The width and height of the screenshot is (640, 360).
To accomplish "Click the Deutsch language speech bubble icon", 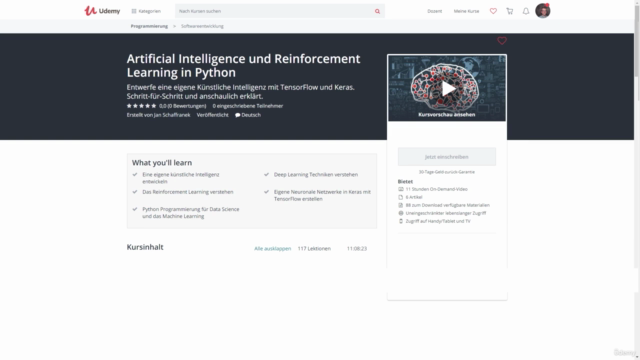I will tap(238, 115).
